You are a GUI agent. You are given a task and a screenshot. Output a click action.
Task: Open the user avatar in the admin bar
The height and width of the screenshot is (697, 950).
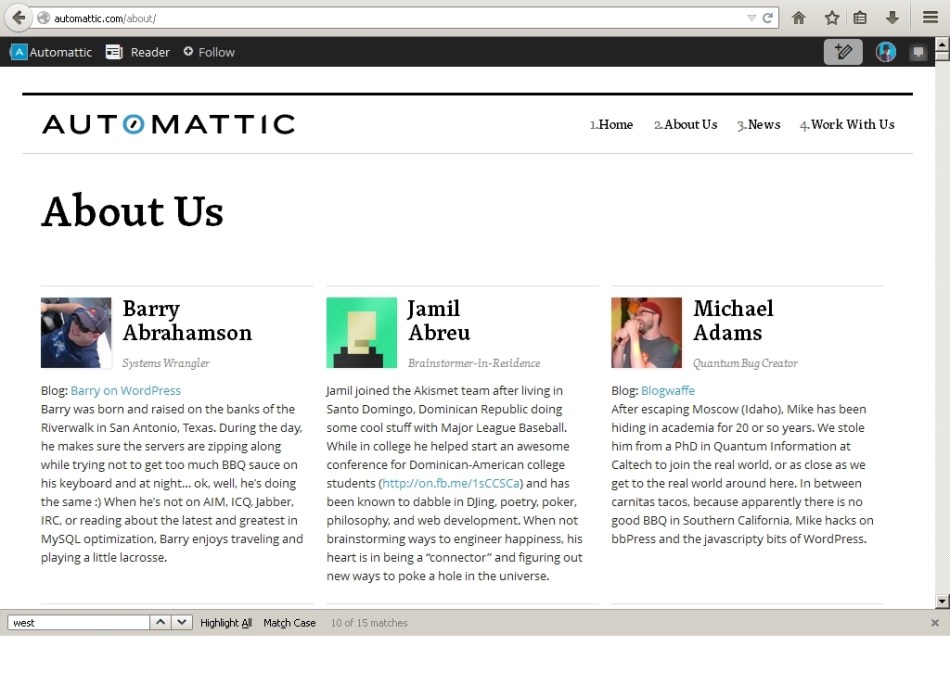pos(885,52)
